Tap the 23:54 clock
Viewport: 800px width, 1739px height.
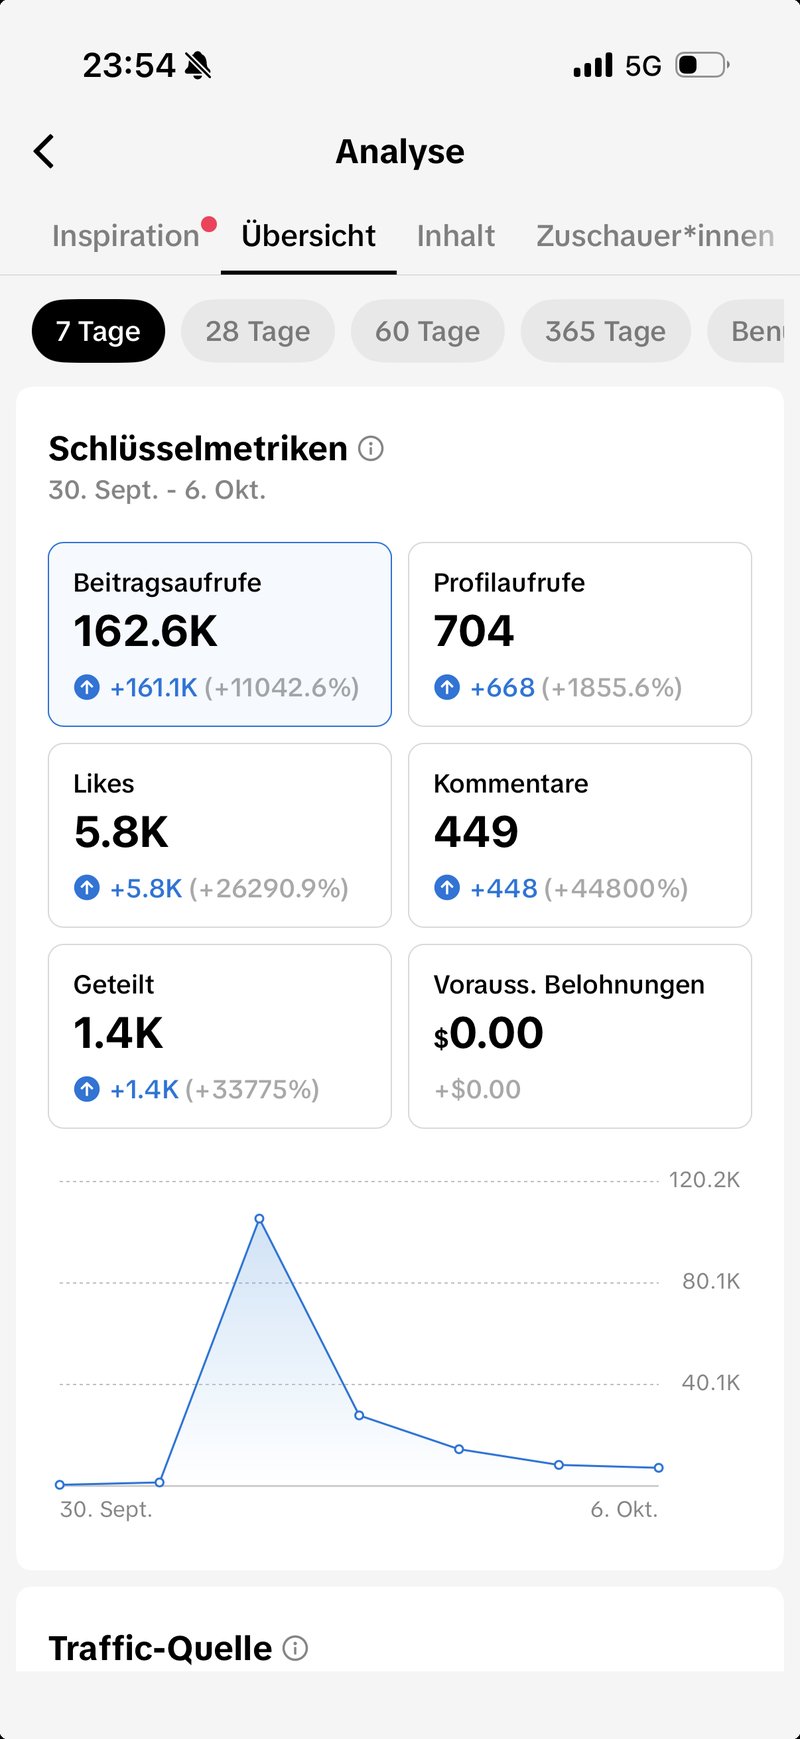pyautogui.click(x=129, y=66)
